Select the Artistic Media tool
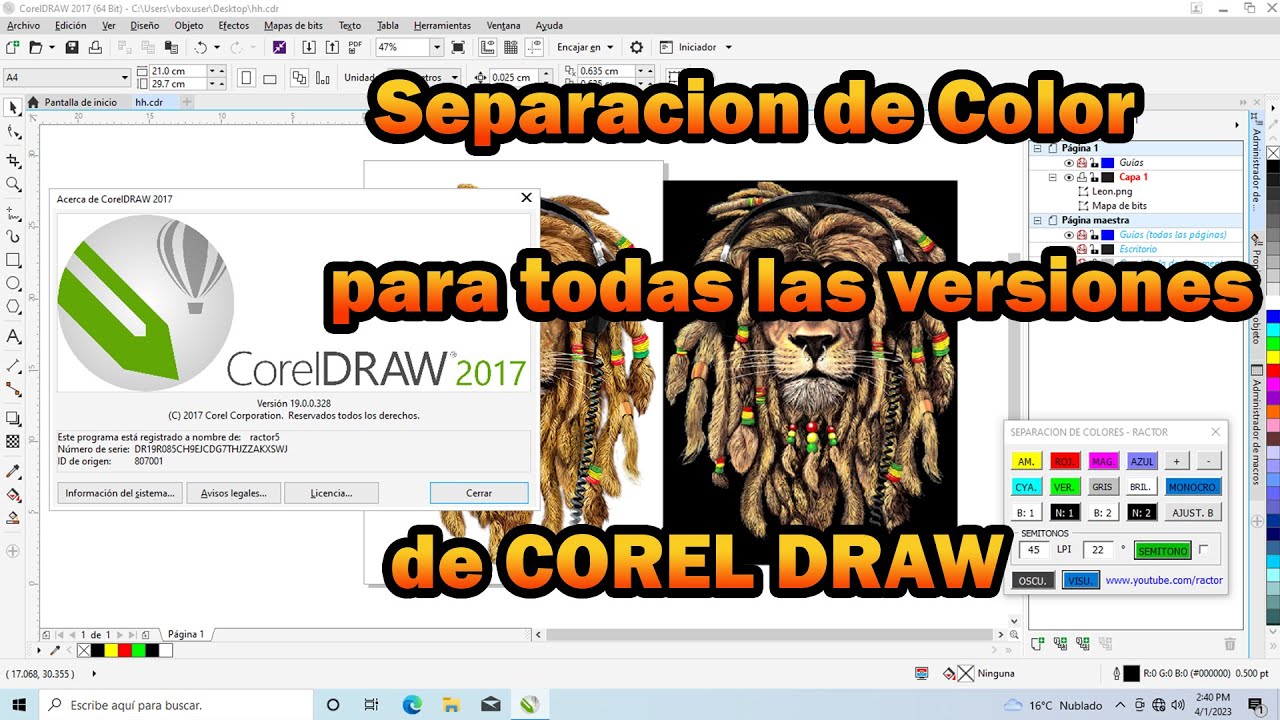 13,237
